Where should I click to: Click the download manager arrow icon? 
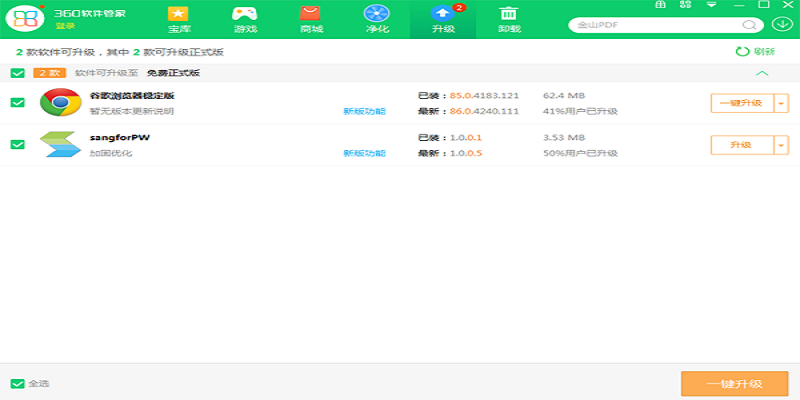pyautogui.click(x=782, y=24)
